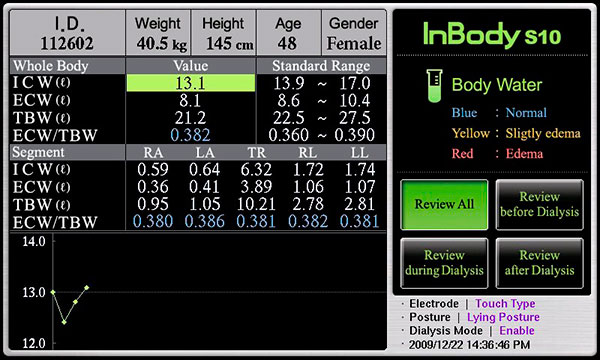Click the Touch Type electrode setting
The width and height of the screenshot is (600, 360).
coord(505,304)
